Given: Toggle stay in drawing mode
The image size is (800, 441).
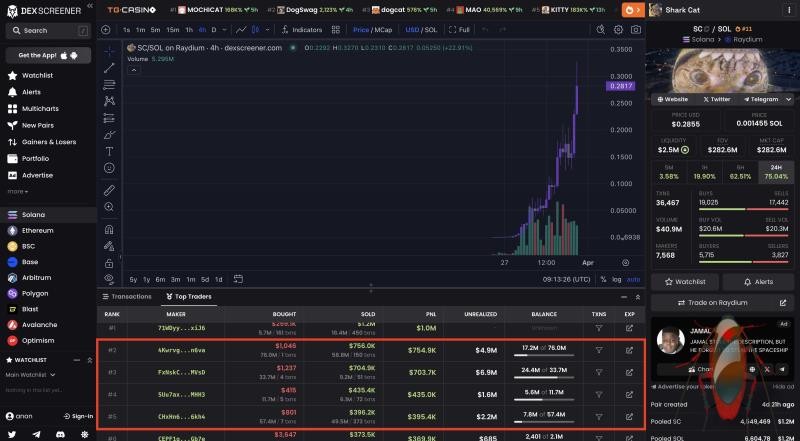Looking at the screenshot, I should tap(109, 246).
